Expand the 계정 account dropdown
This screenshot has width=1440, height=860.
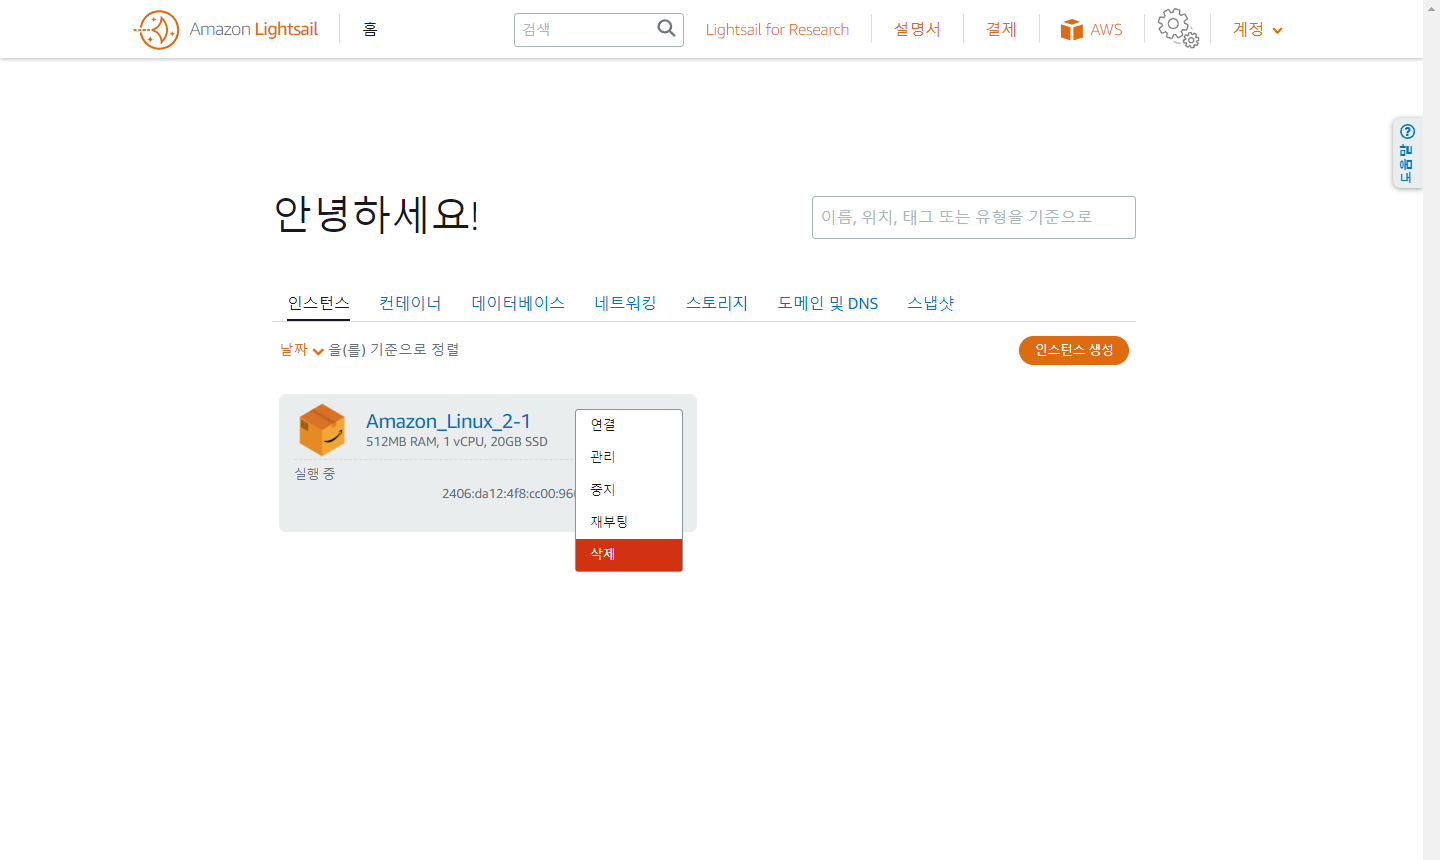pyautogui.click(x=1257, y=30)
